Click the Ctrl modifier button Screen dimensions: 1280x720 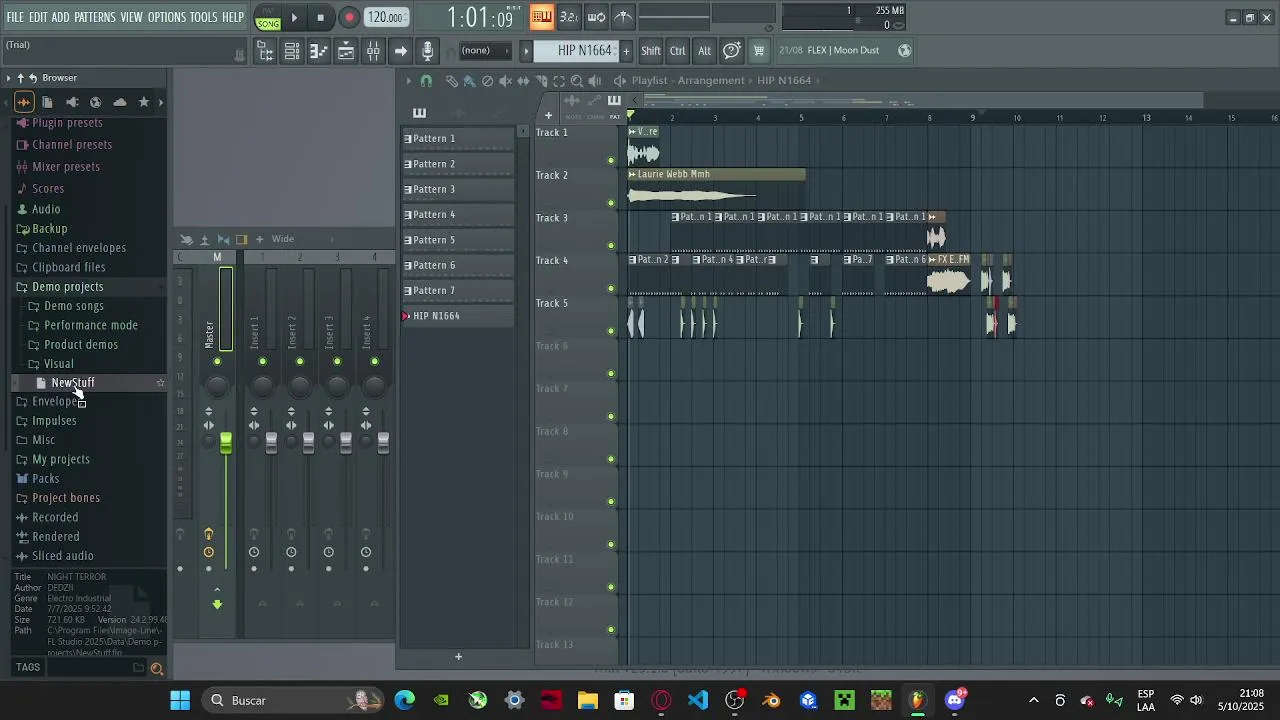[678, 51]
